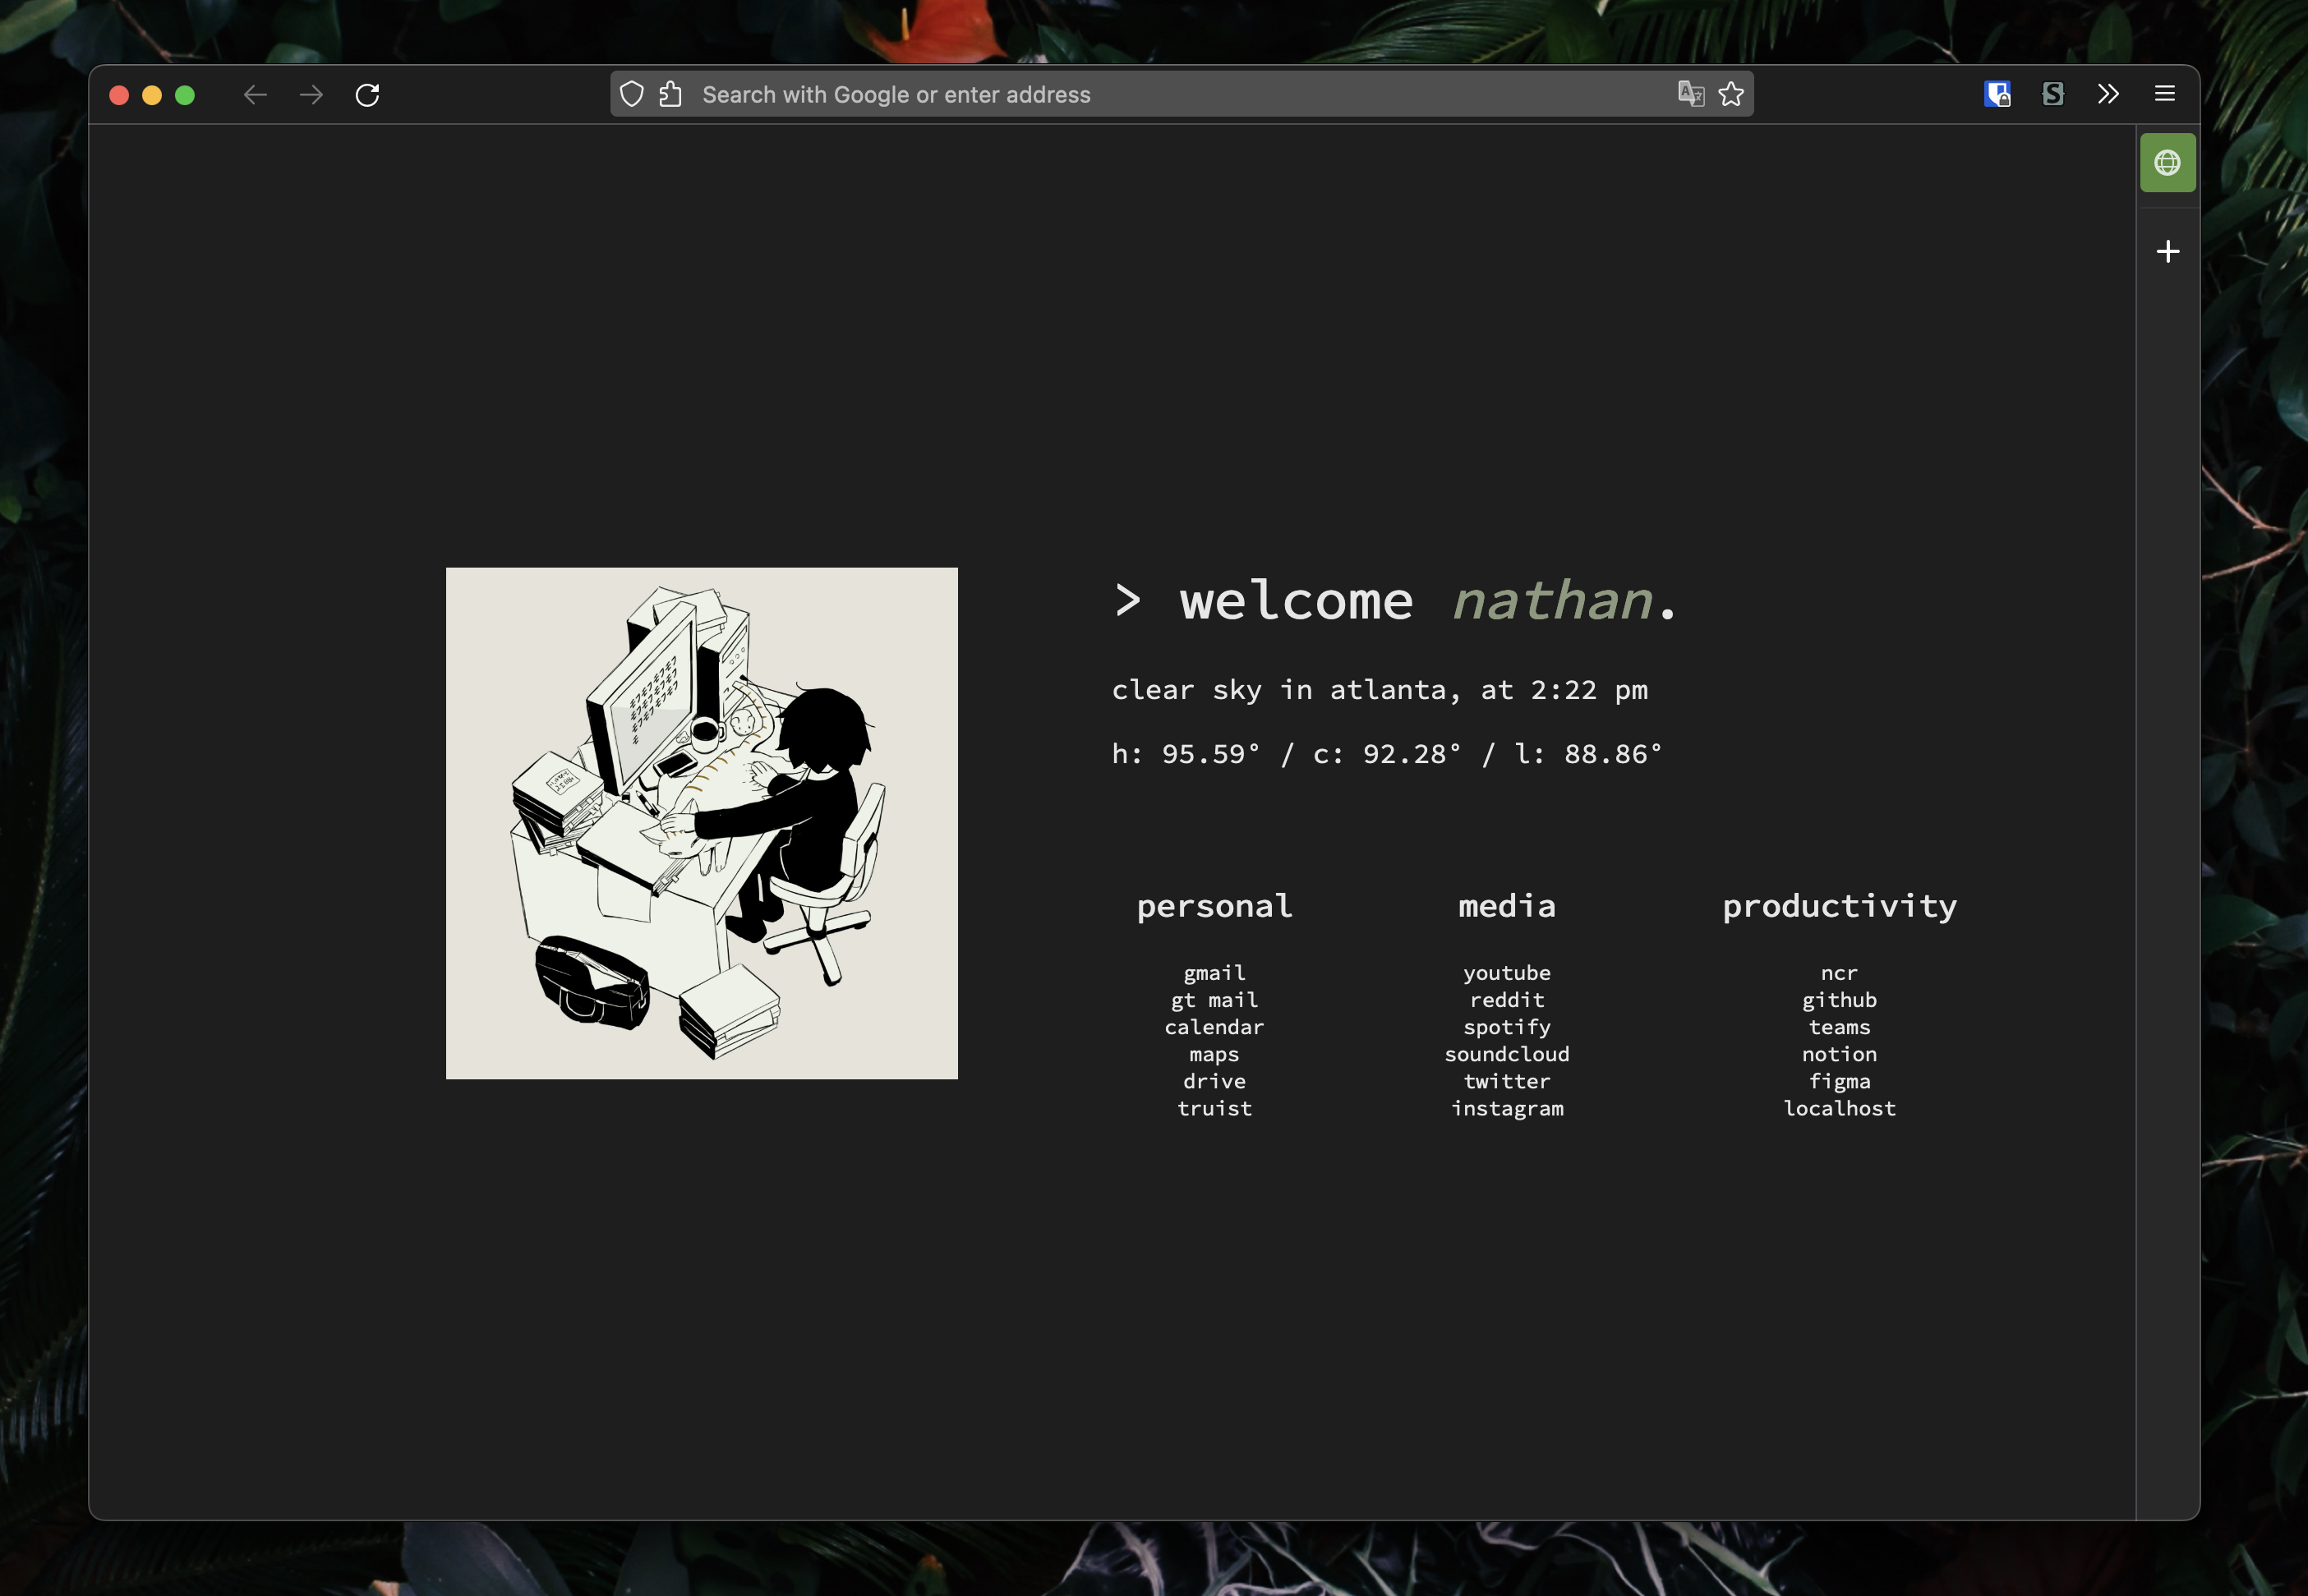
Task: Click the tracking protection shield icon
Action: [631, 94]
